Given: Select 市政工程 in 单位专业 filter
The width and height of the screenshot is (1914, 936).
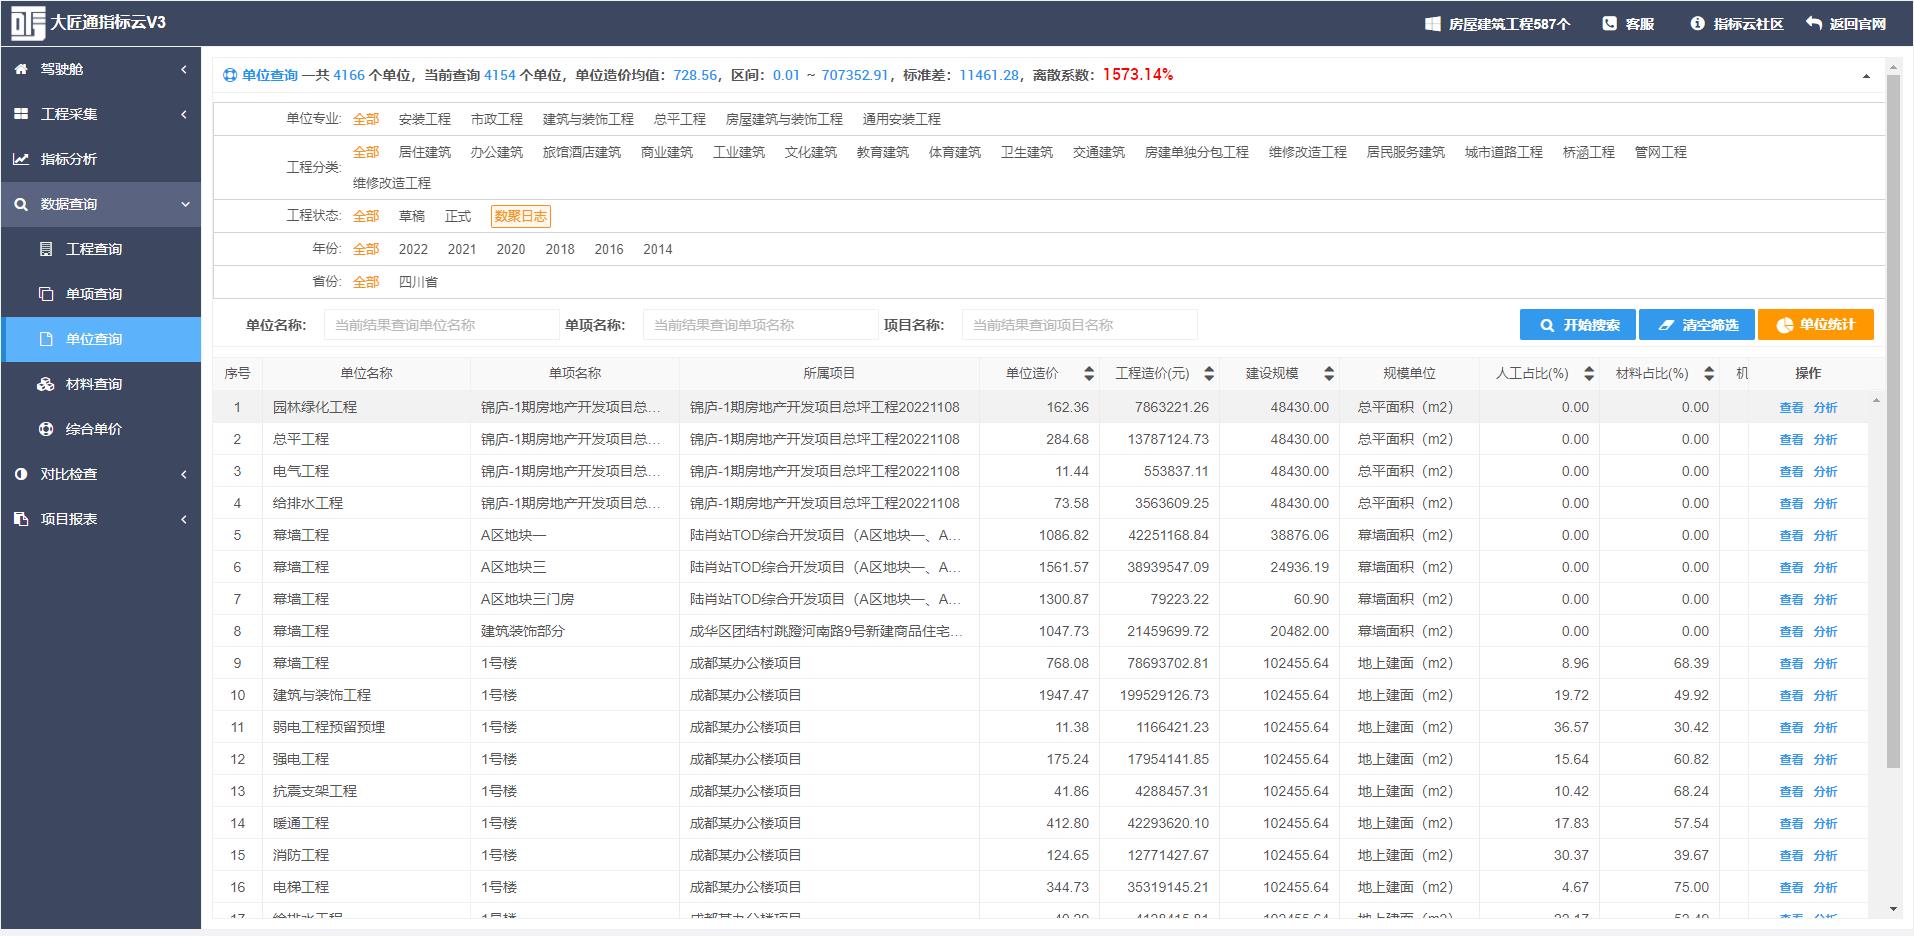Looking at the screenshot, I should point(497,119).
